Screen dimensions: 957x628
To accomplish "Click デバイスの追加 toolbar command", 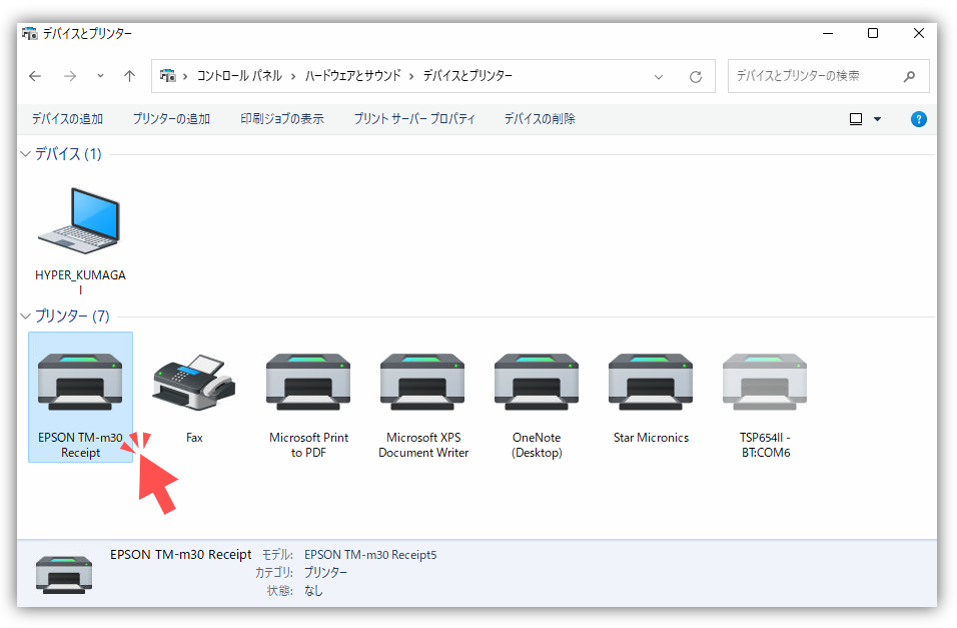I will pos(67,119).
